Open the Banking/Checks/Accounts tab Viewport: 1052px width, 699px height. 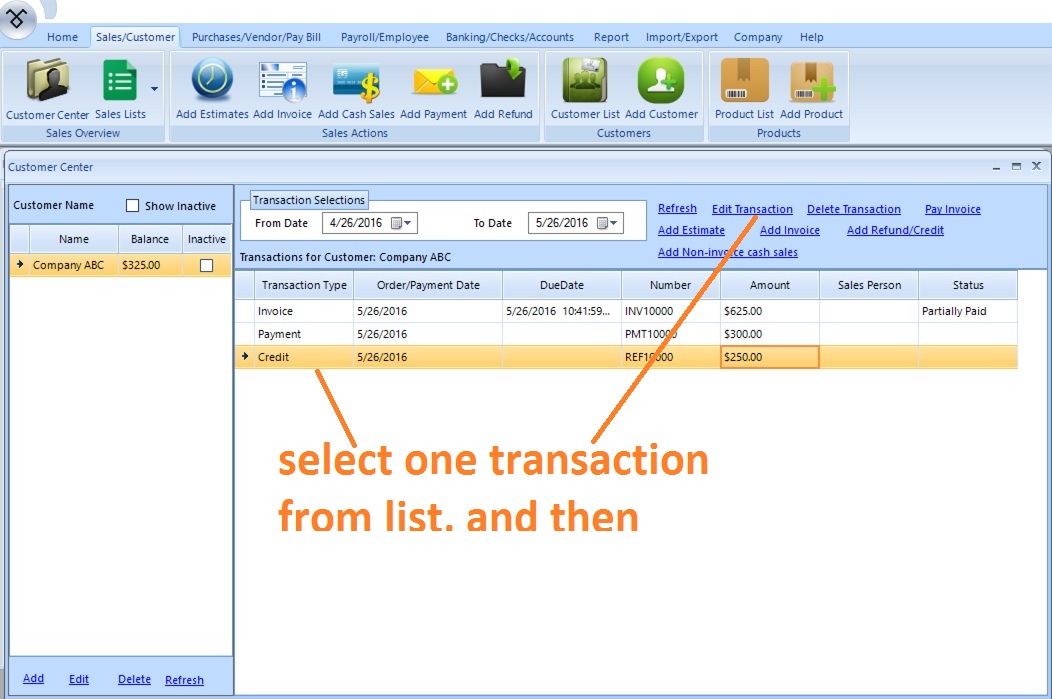tap(509, 37)
